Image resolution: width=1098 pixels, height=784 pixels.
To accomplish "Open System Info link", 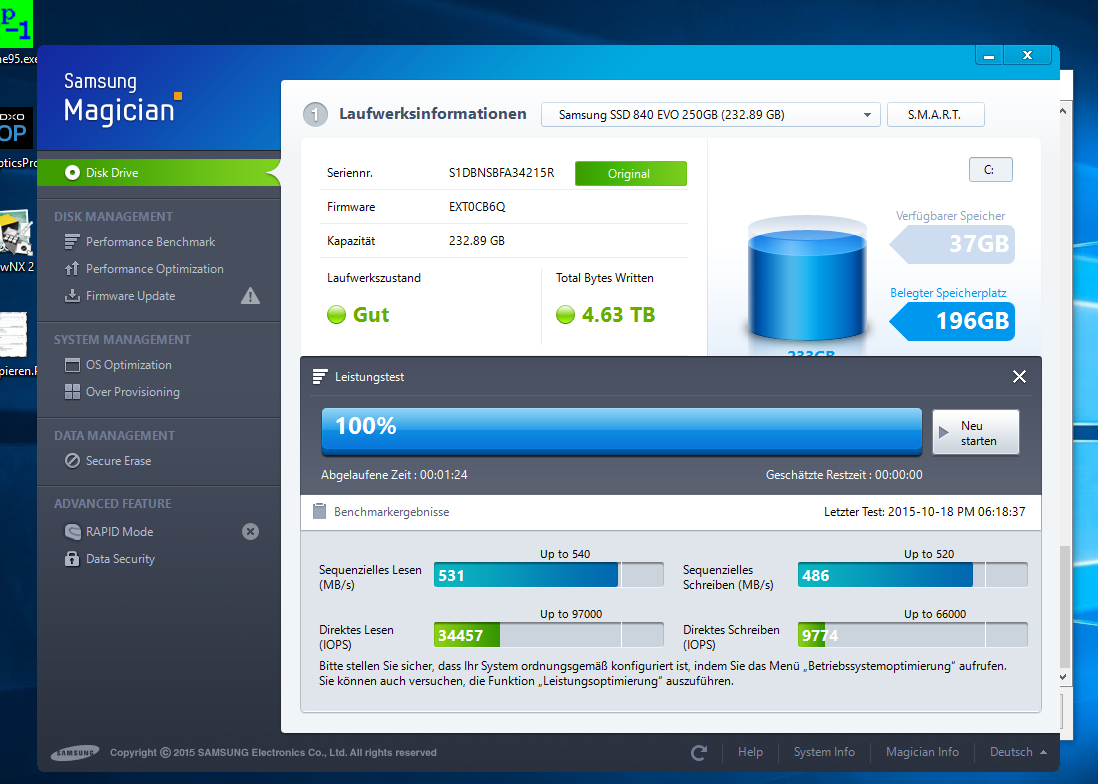I will click(x=824, y=752).
